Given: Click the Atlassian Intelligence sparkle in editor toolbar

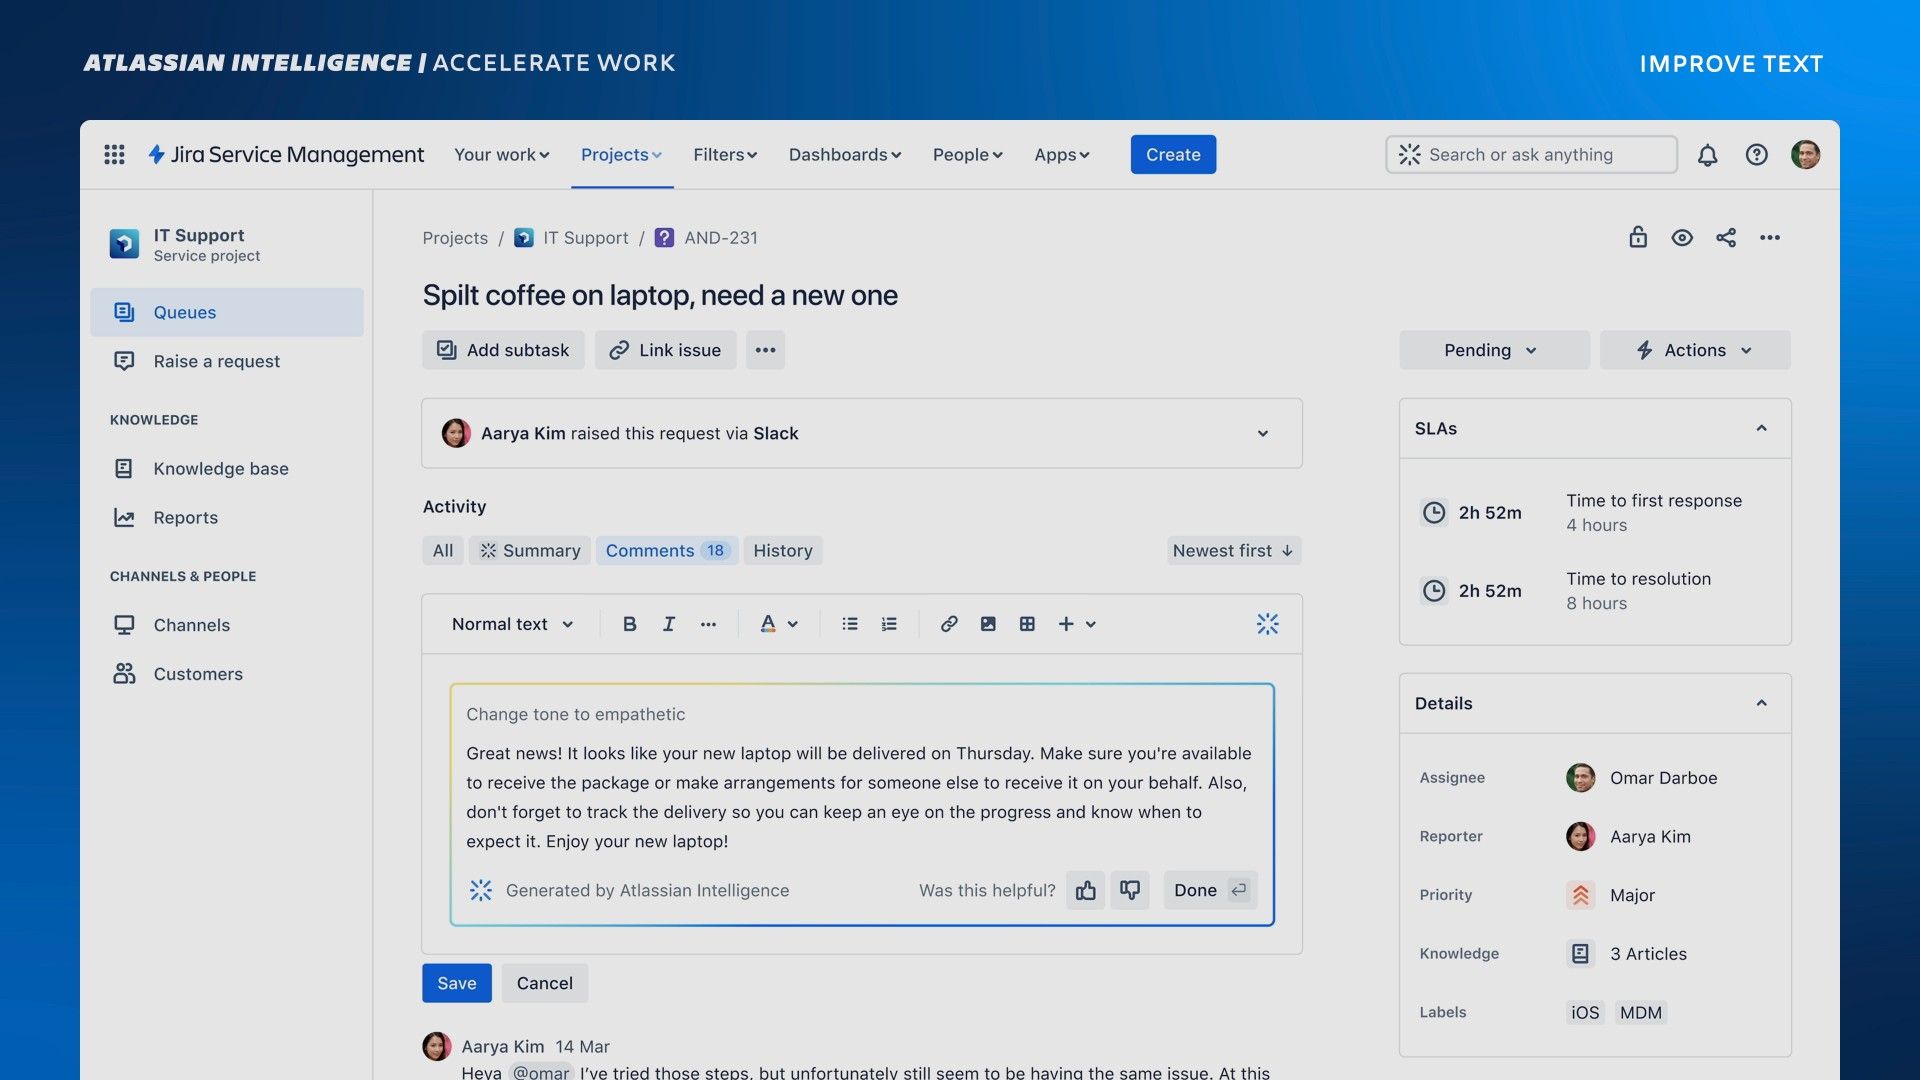Looking at the screenshot, I should [x=1267, y=624].
